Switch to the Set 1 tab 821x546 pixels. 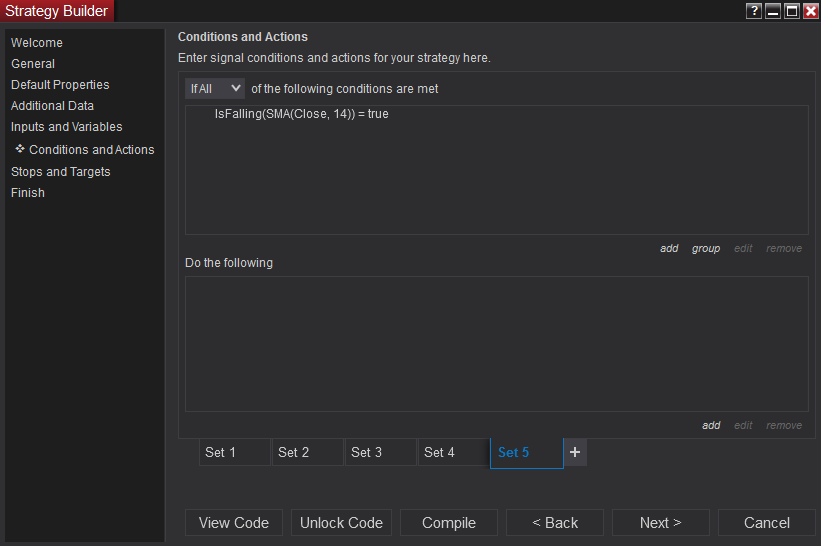tap(234, 452)
